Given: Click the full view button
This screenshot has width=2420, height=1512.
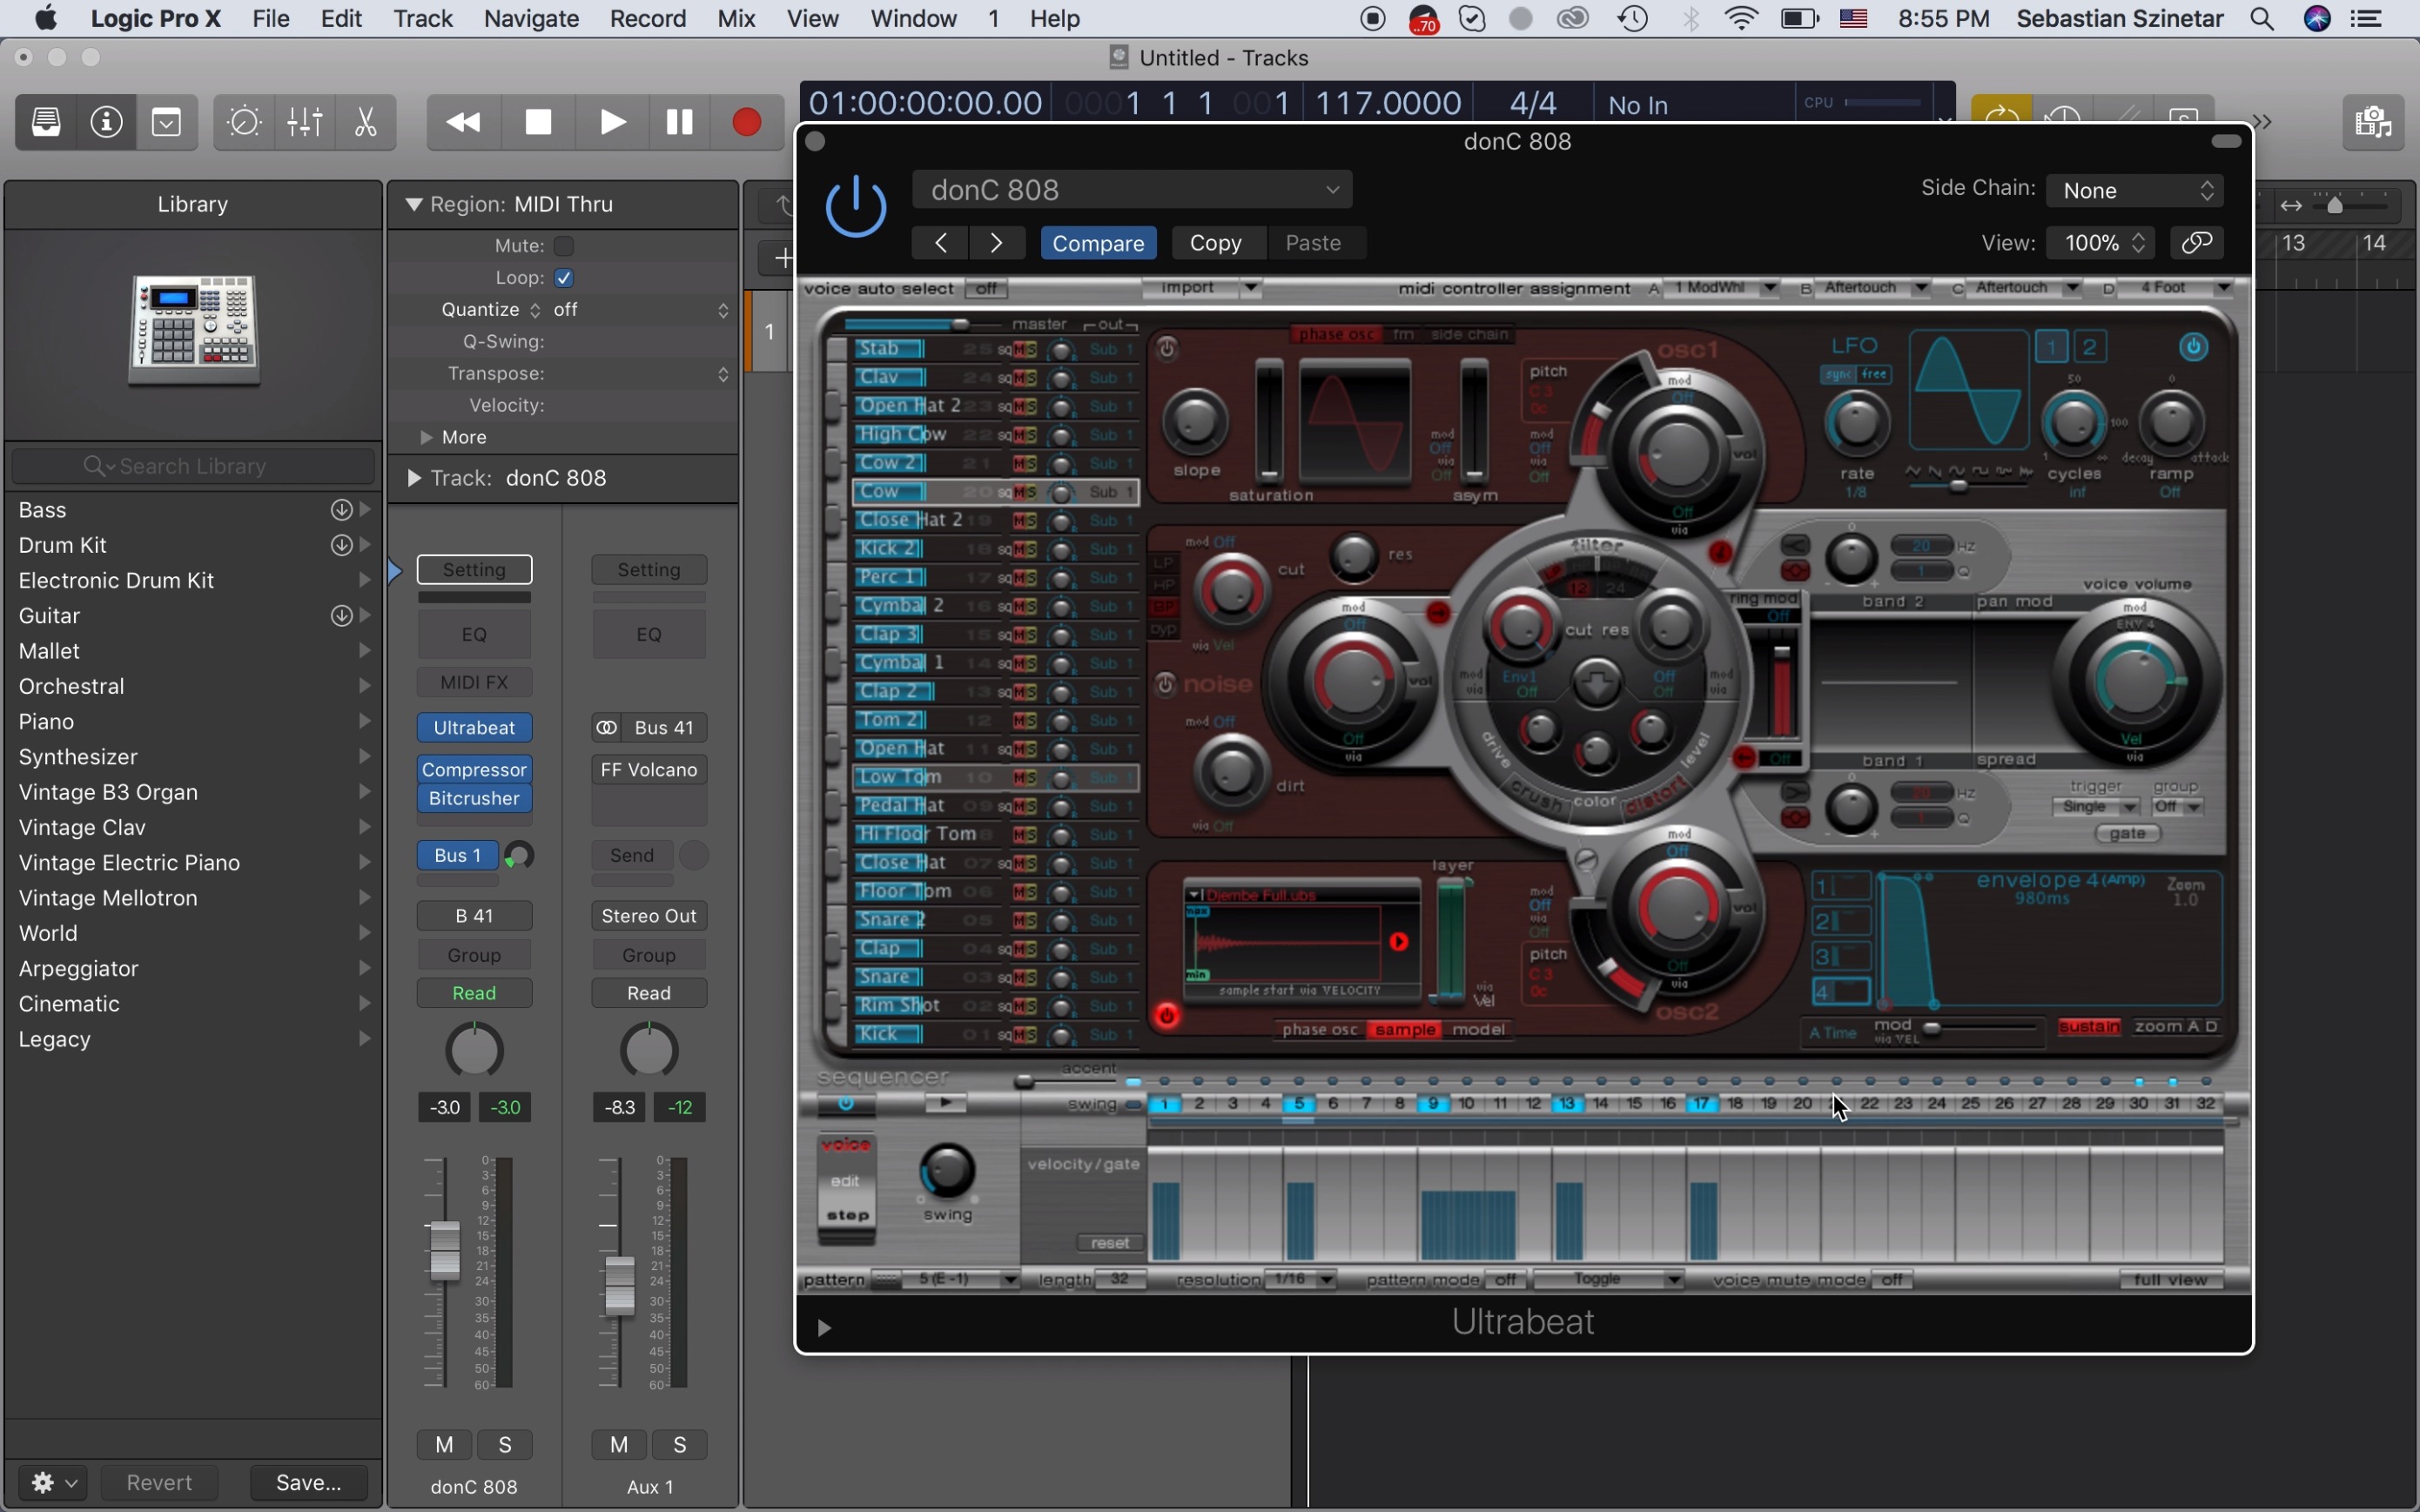Looking at the screenshot, I should [2171, 1280].
